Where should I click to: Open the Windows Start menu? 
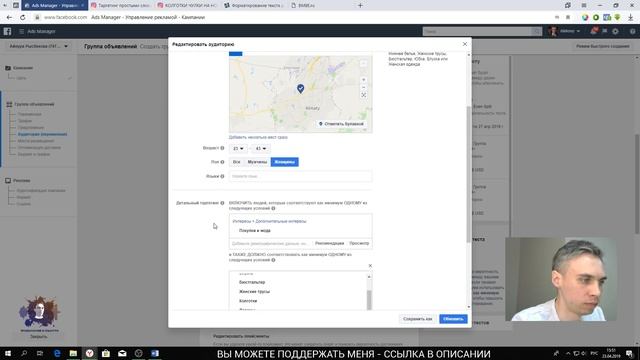[8, 353]
